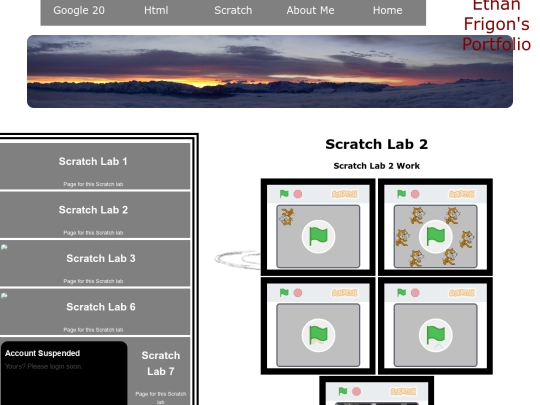Click Scratch logo in single-cat project header
The width and height of the screenshot is (540, 405).
coord(344,194)
